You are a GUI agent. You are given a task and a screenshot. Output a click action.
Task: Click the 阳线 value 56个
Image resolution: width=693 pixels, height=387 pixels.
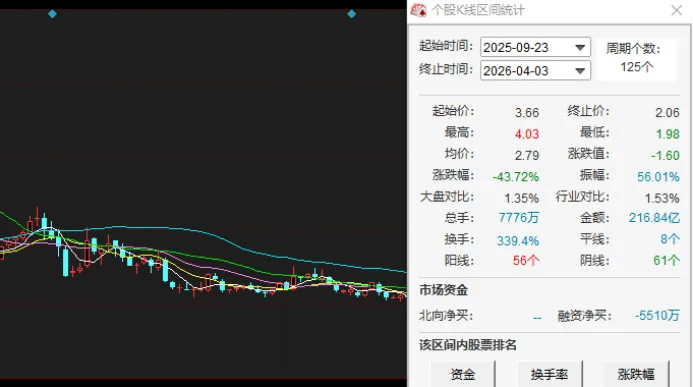526,260
